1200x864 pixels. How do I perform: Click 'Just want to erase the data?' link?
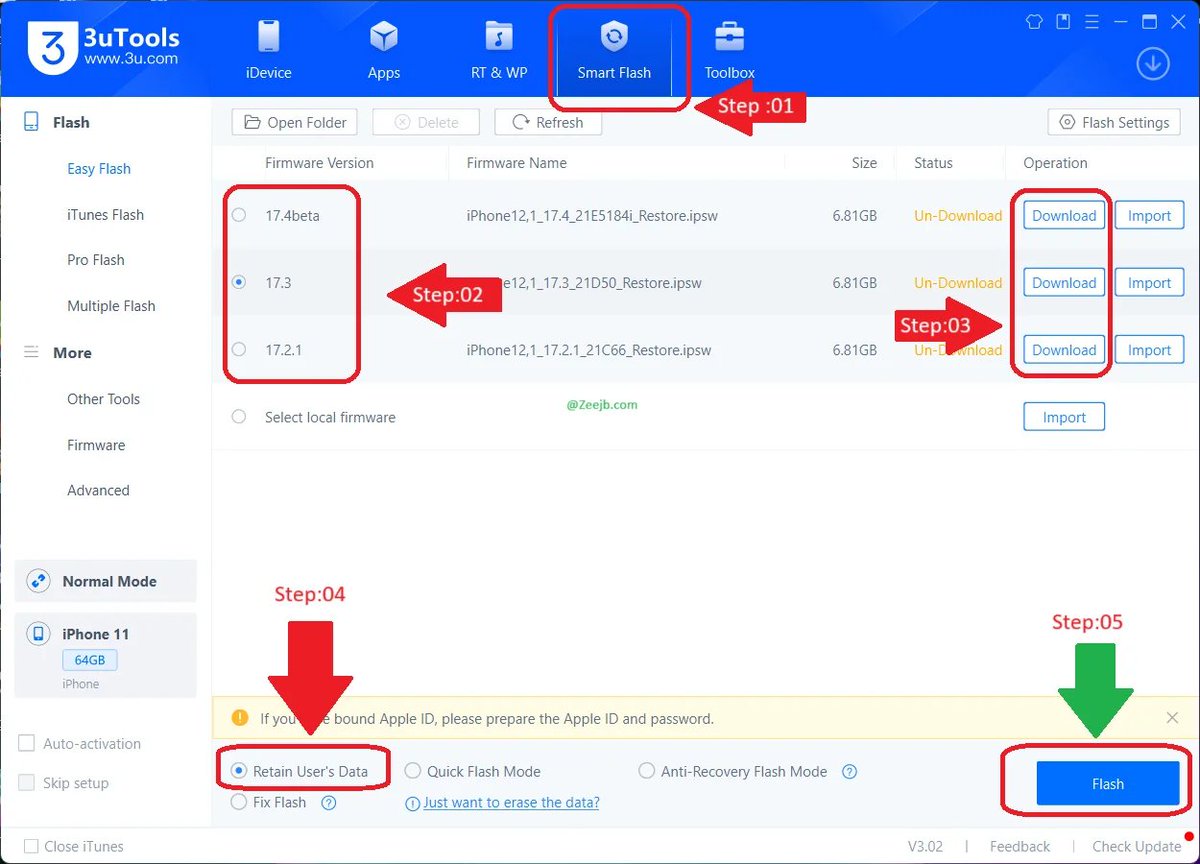click(511, 803)
